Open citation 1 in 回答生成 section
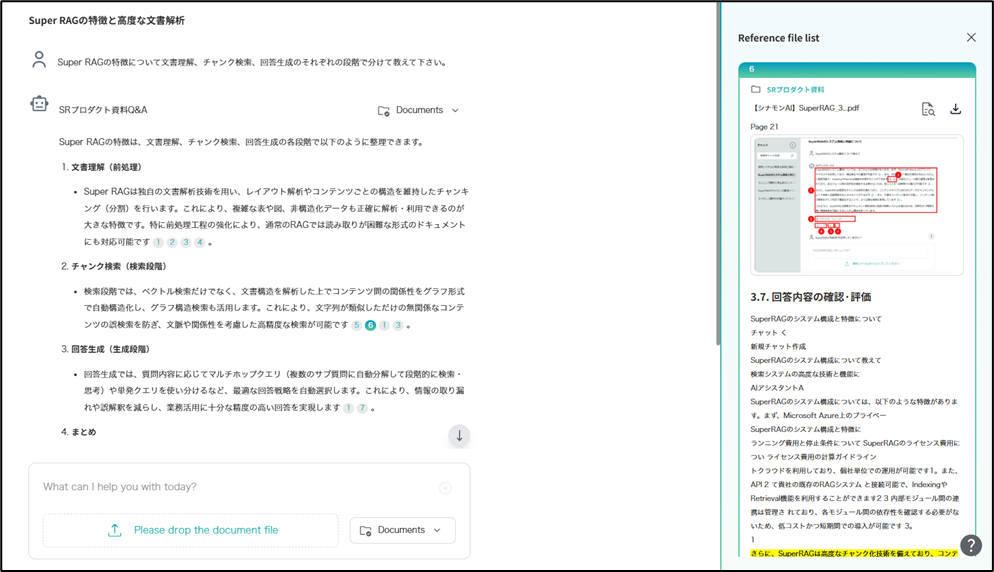 tap(348, 408)
